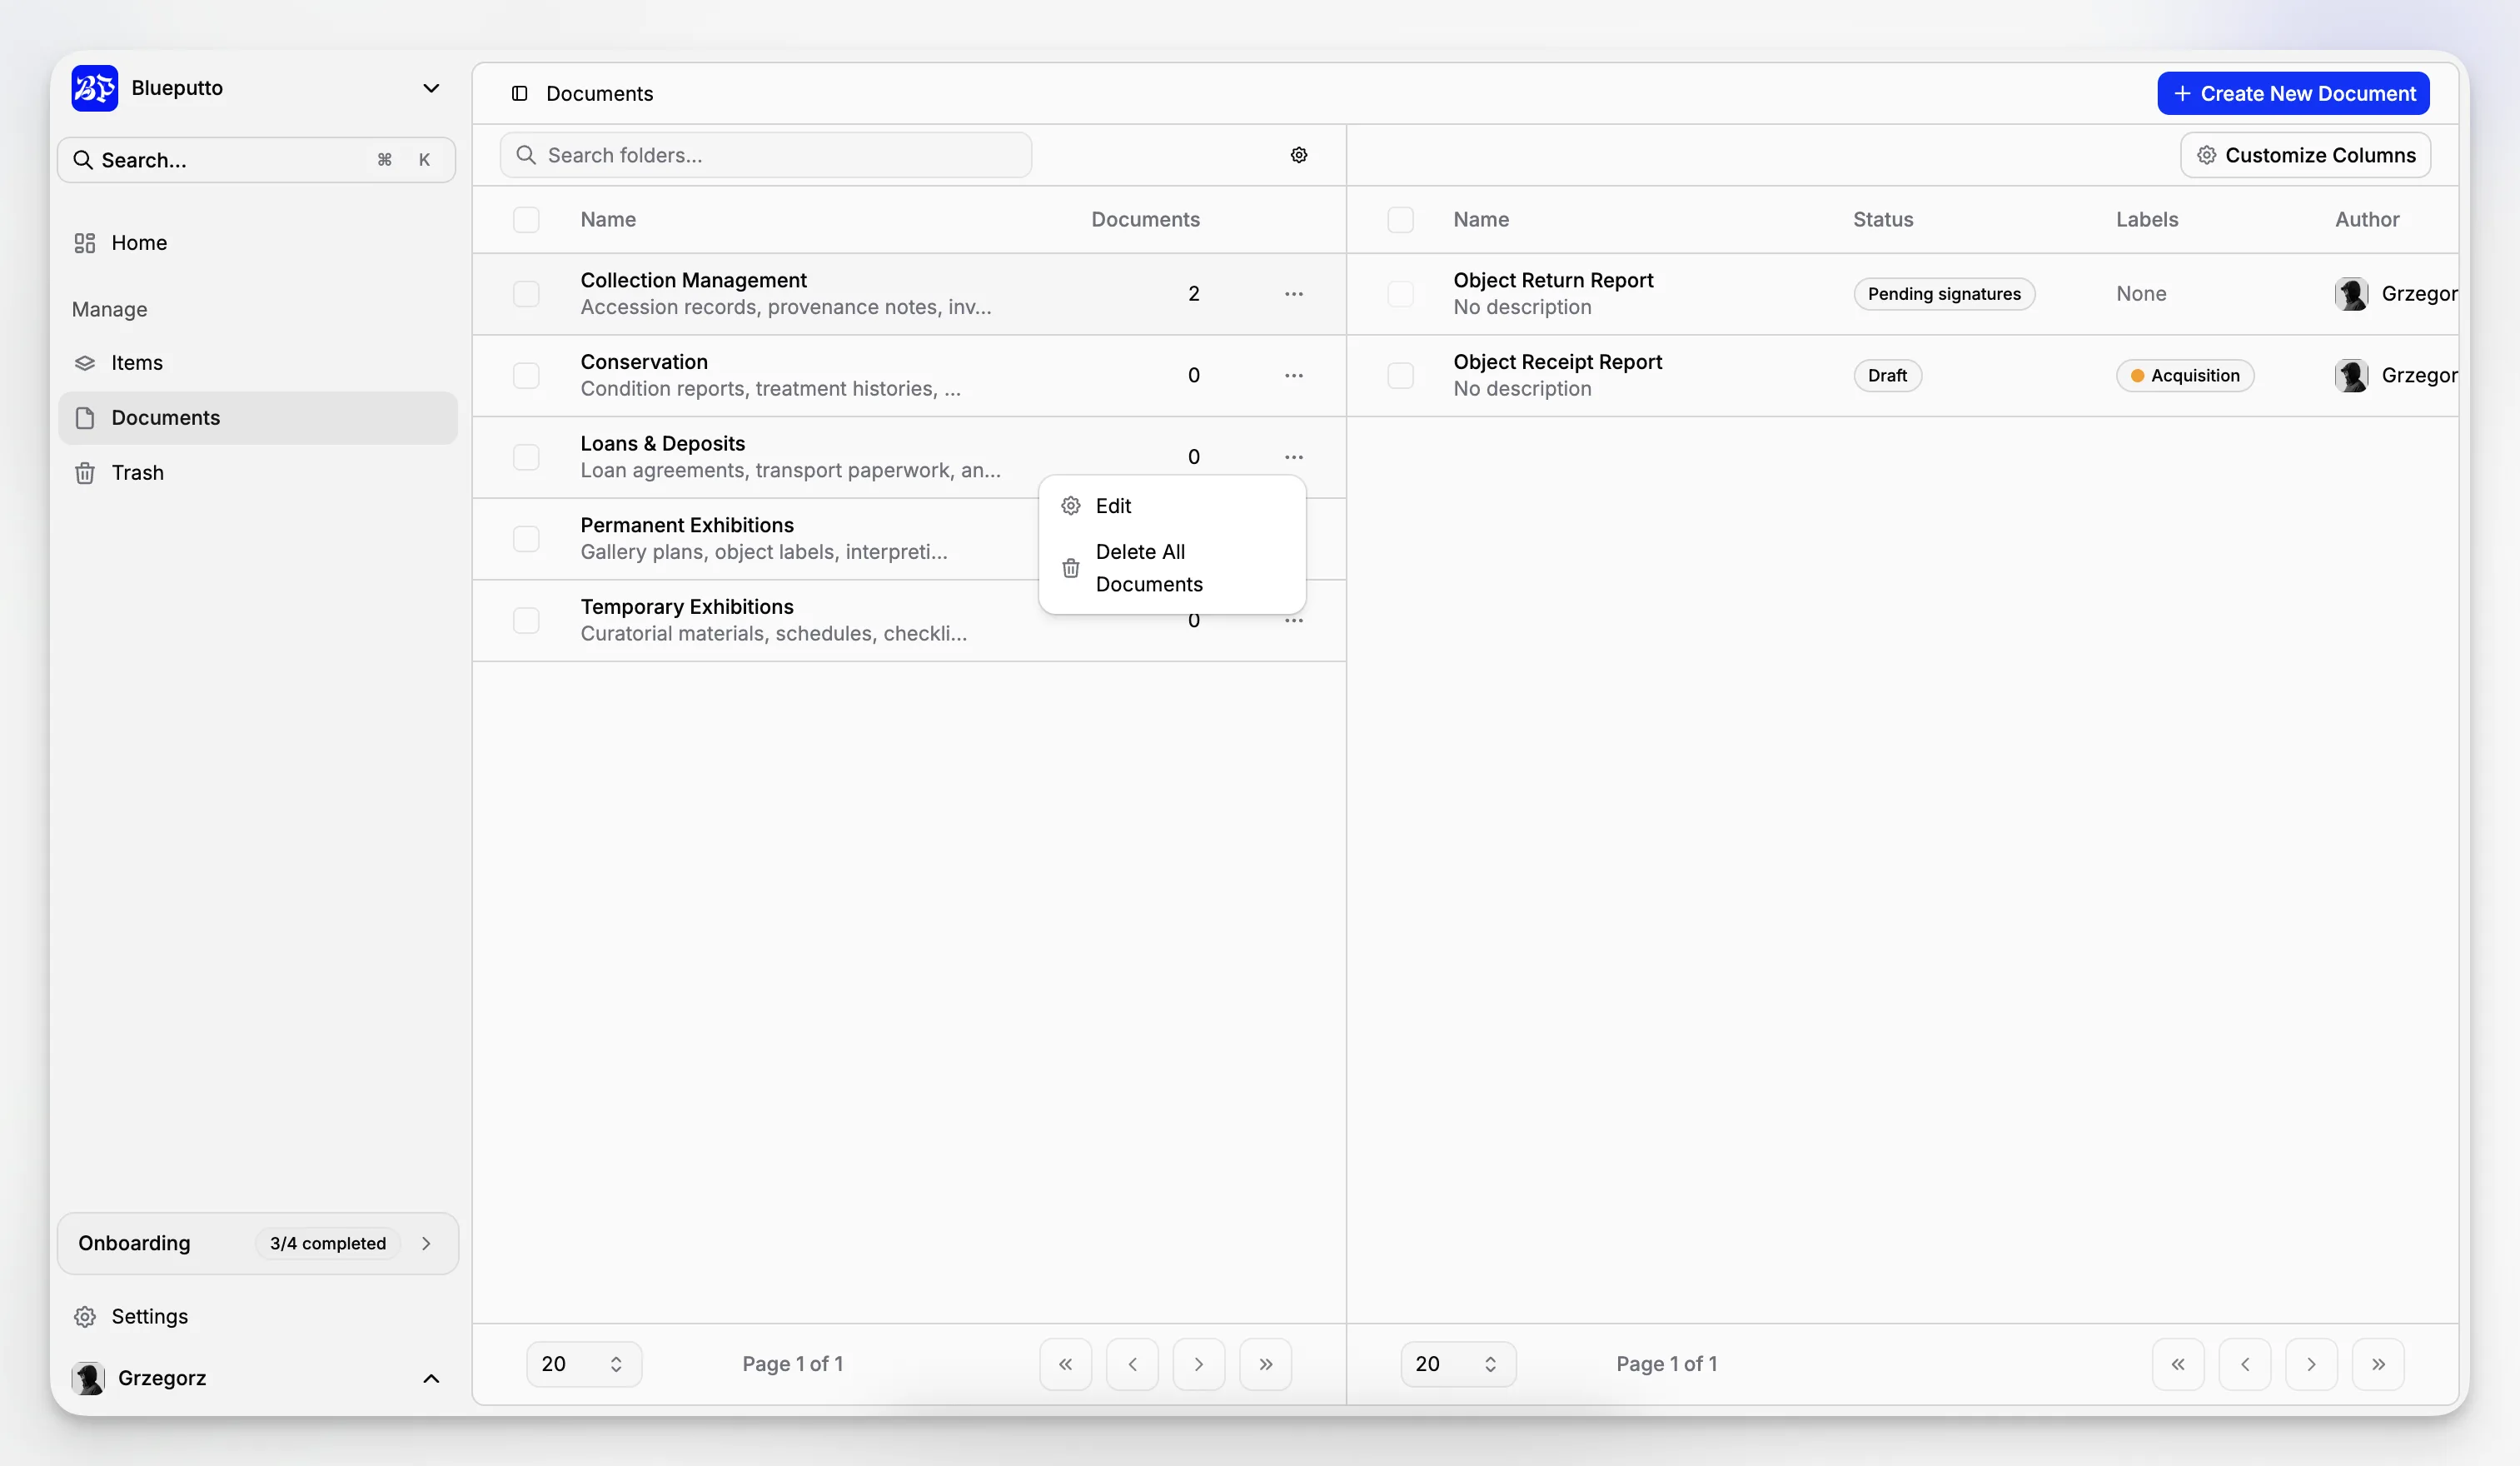Open documents rows-per-page dropdown showing 20
The image size is (2520, 1466).
tap(1458, 1364)
